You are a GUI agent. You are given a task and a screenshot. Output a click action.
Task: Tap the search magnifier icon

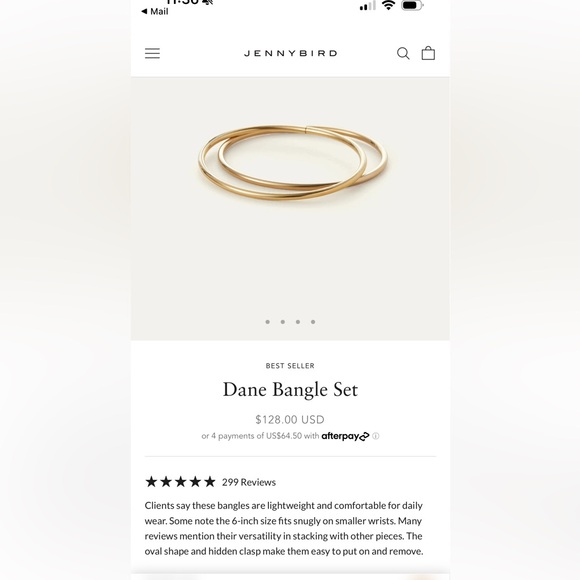pos(403,53)
